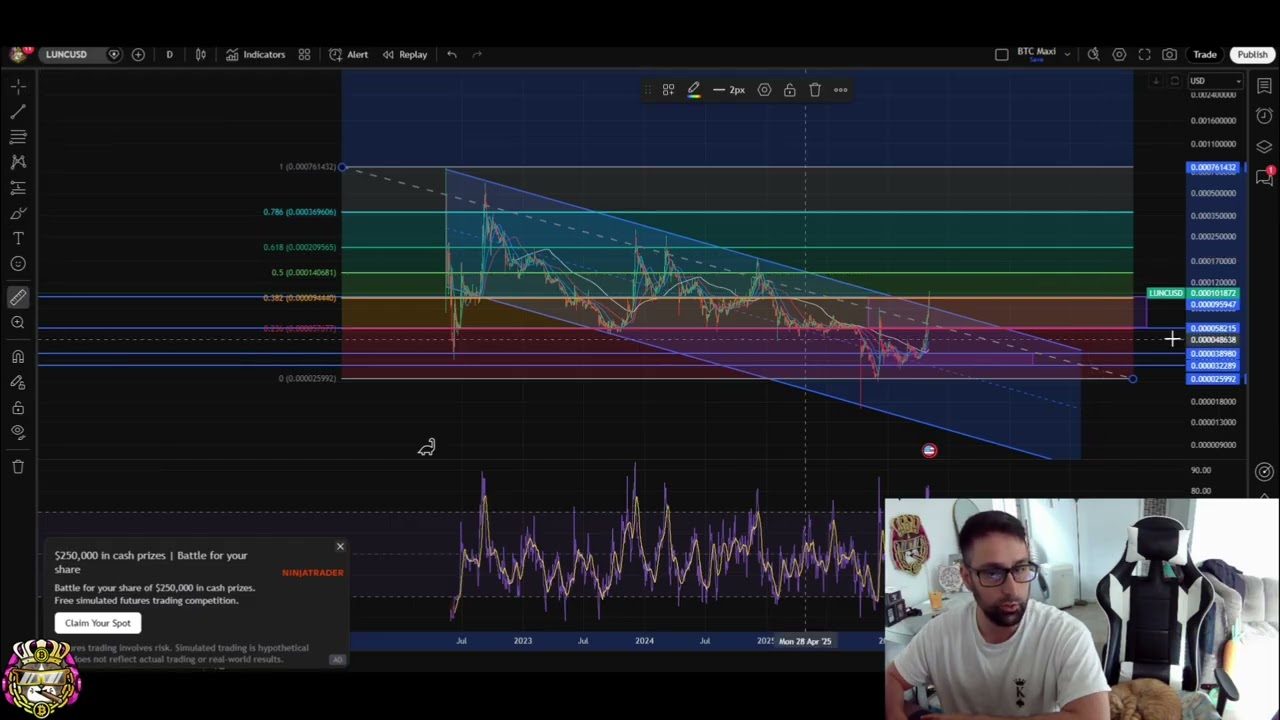The image size is (1280, 720).
Task: Expand the BTC Maxi layout dropdown arrow
Action: pyautogui.click(x=1067, y=54)
